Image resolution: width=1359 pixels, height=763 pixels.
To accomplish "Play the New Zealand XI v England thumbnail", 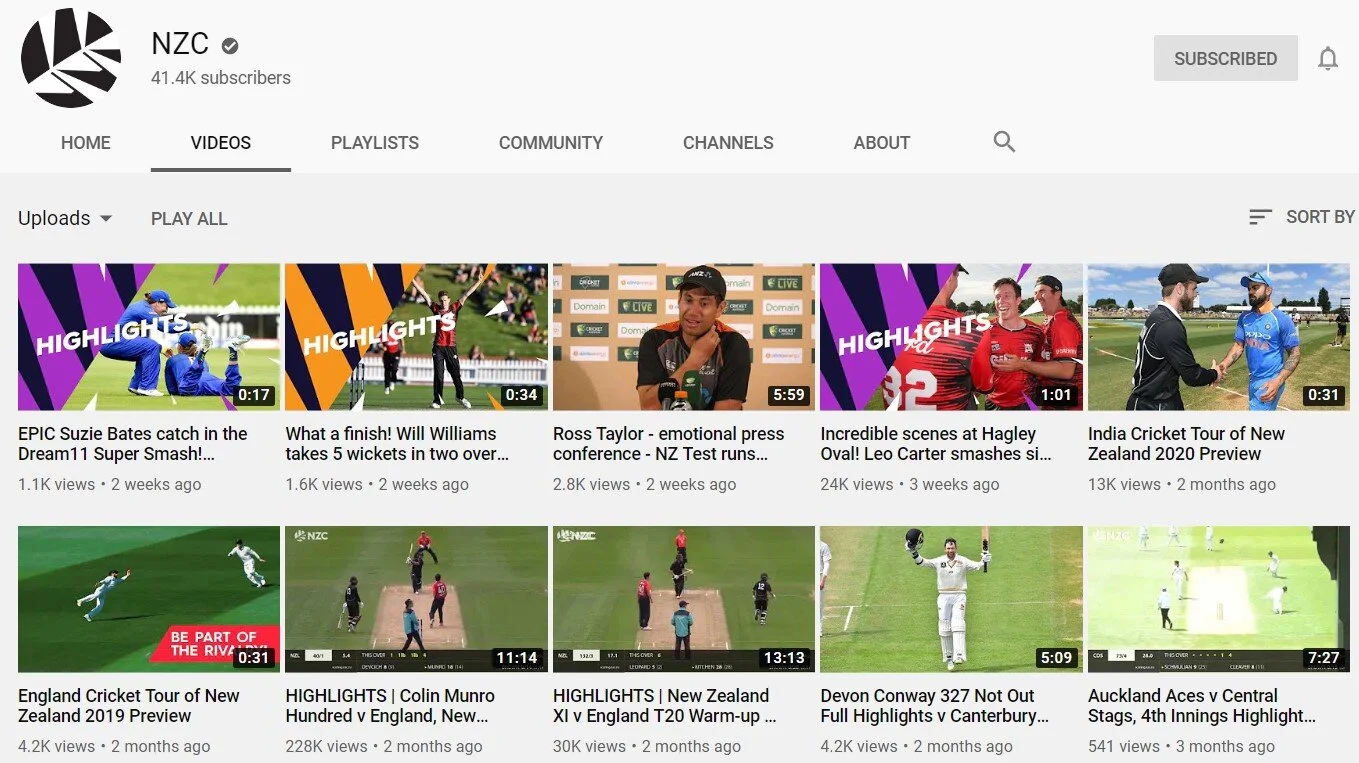I will 684,599.
